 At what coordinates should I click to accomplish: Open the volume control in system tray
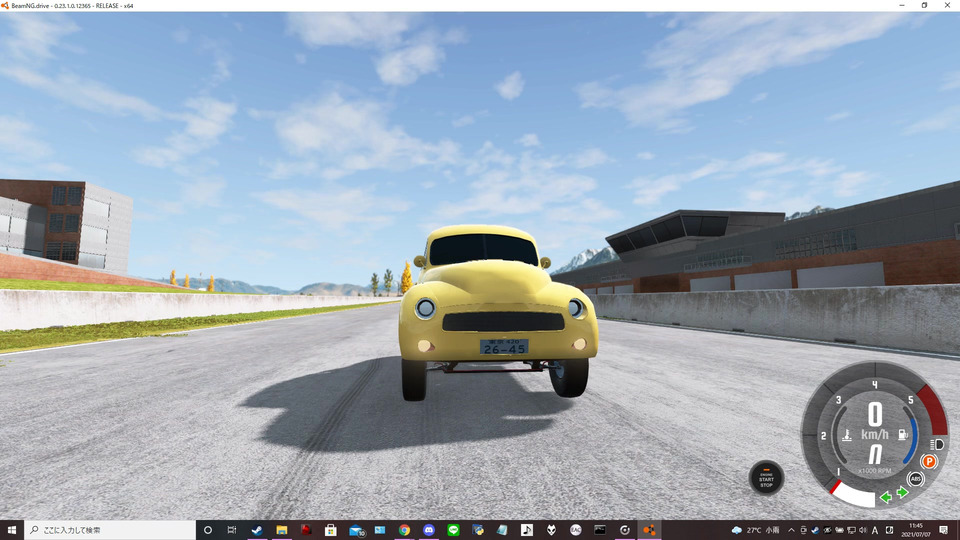point(863,530)
